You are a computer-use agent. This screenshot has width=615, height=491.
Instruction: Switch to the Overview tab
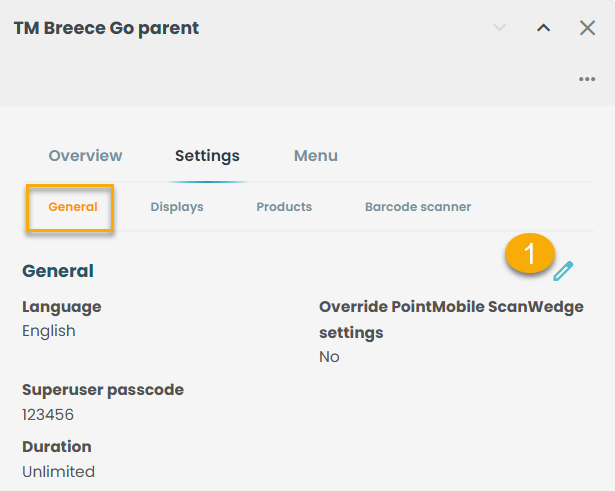click(86, 156)
